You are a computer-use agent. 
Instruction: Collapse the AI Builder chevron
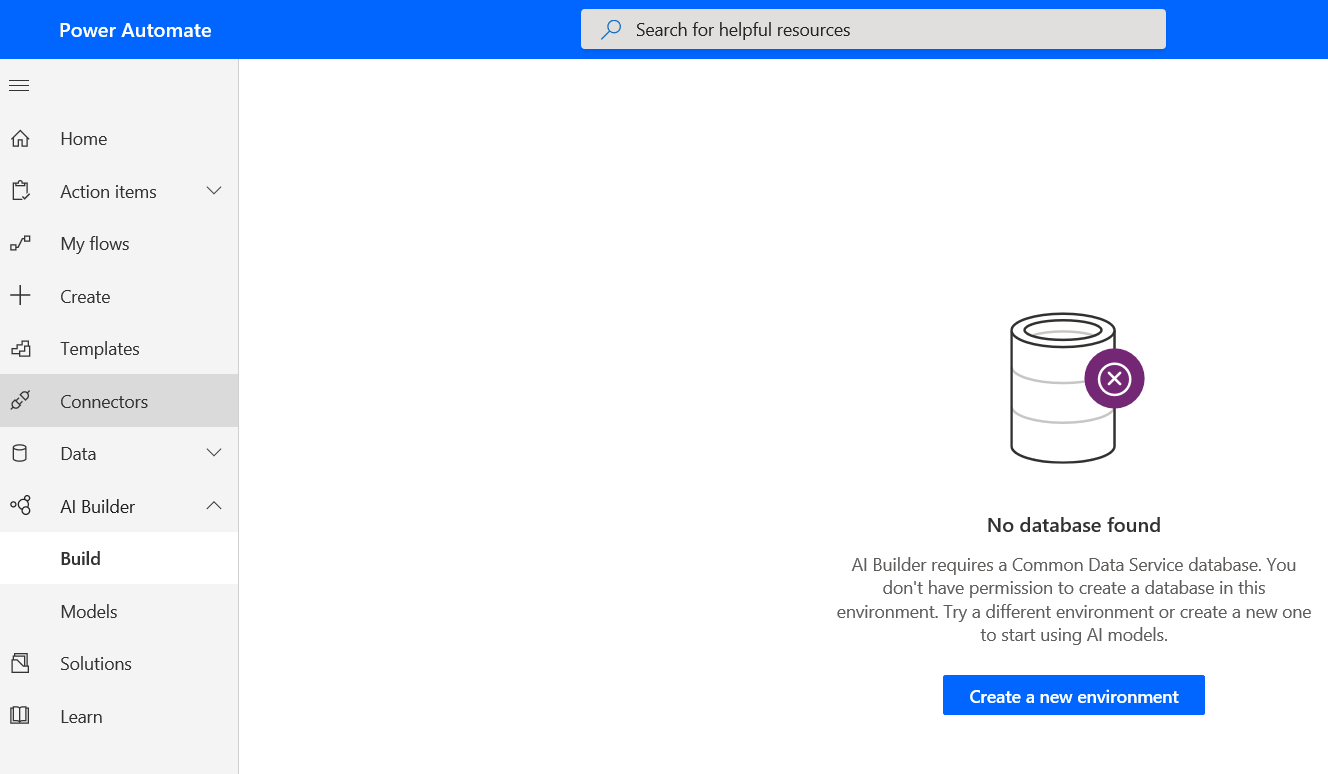[214, 506]
